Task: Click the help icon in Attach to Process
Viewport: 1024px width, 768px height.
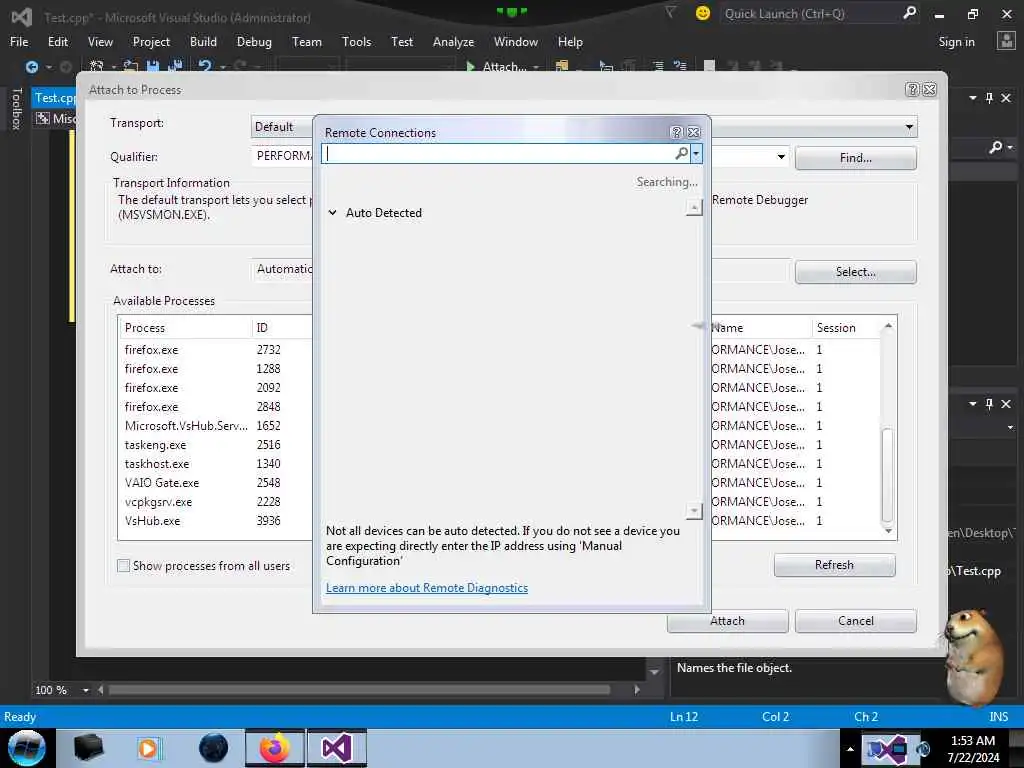Action: (912, 89)
